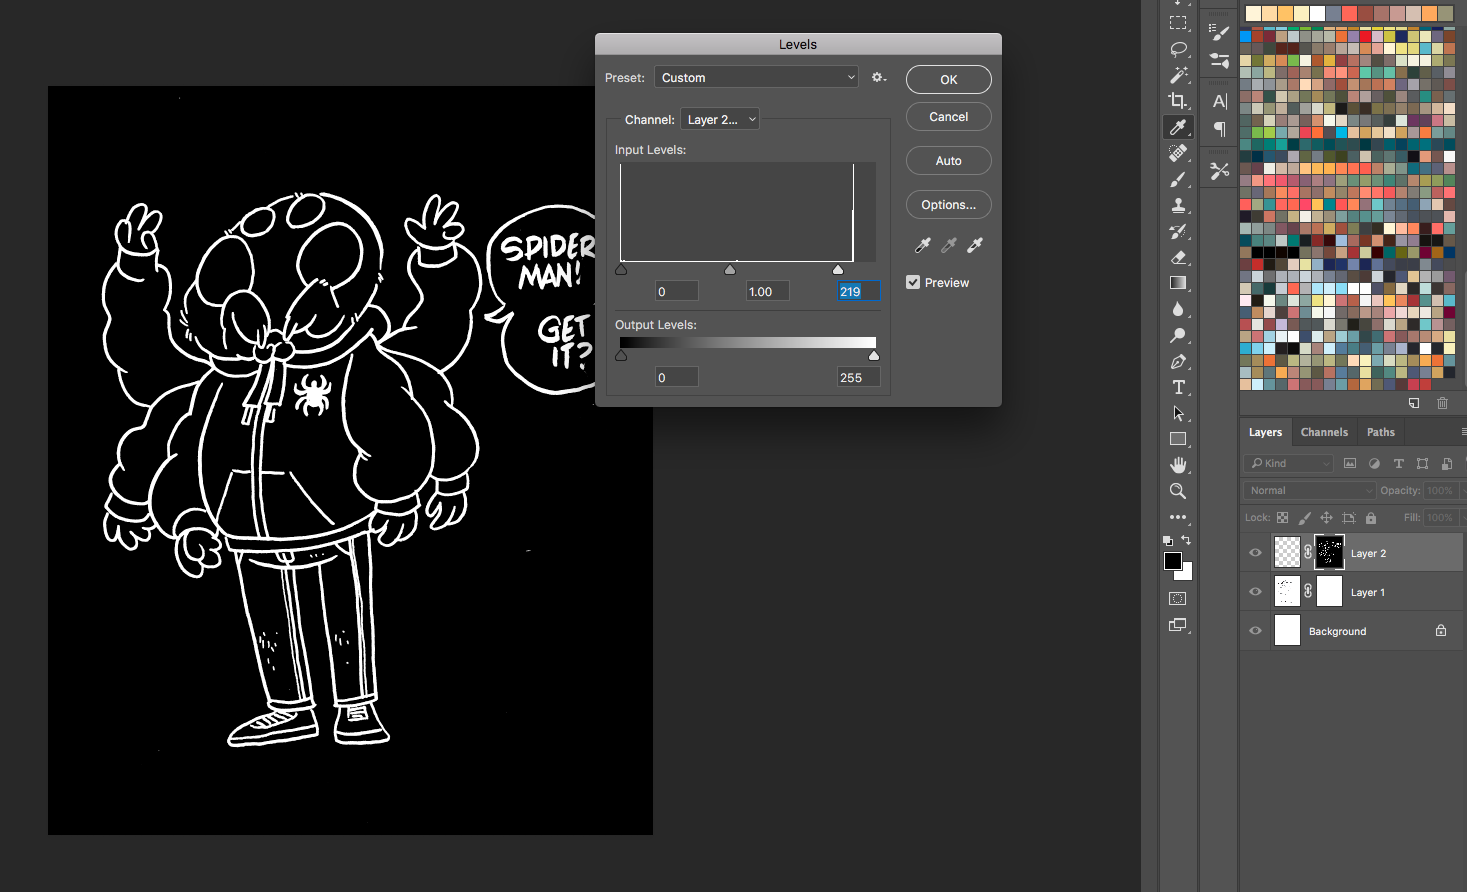Open the Channel dropdown in Levels
Image resolution: width=1467 pixels, height=892 pixels.
pos(720,119)
